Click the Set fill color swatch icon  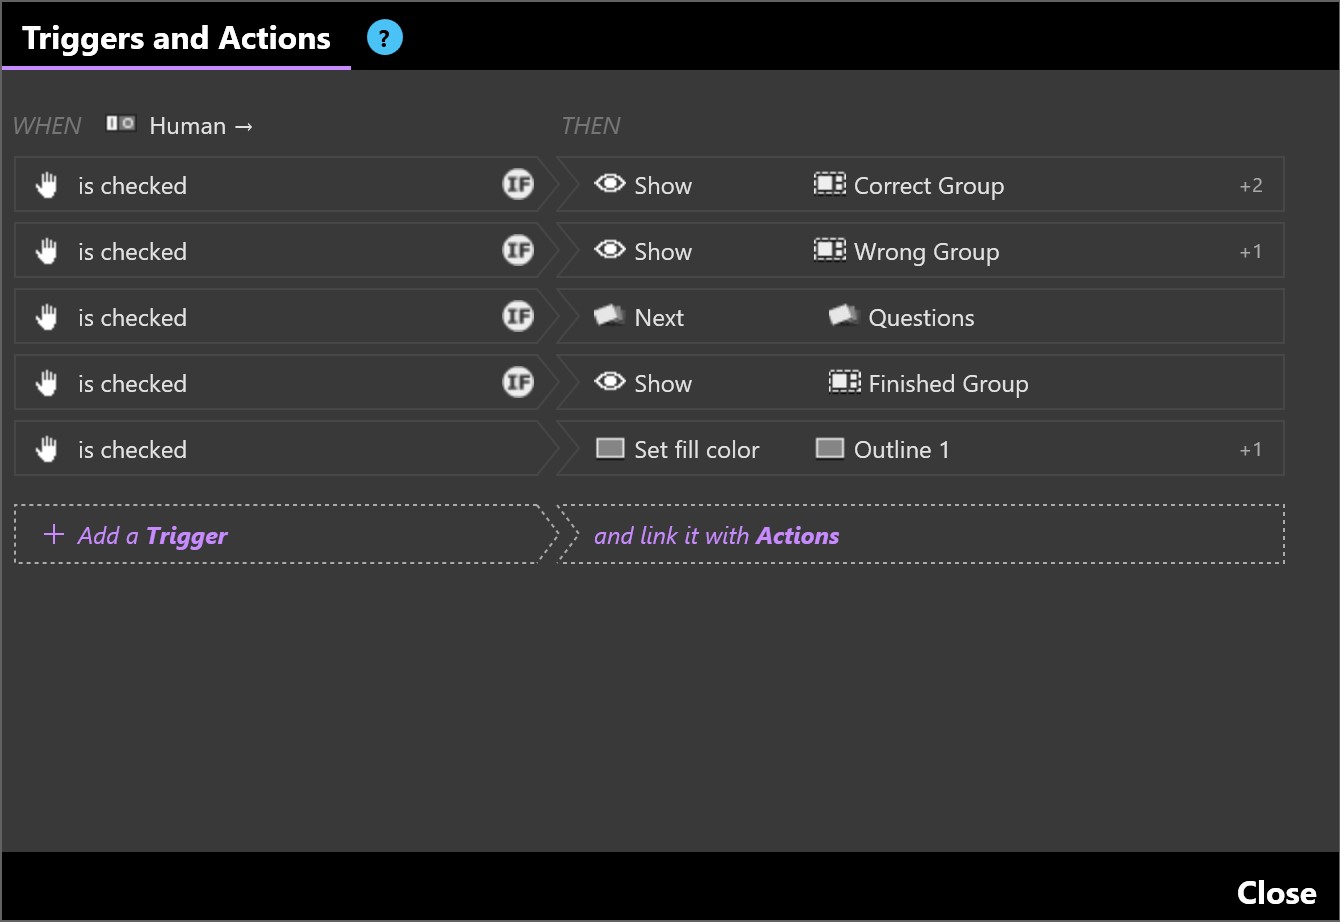coord(610,449)
